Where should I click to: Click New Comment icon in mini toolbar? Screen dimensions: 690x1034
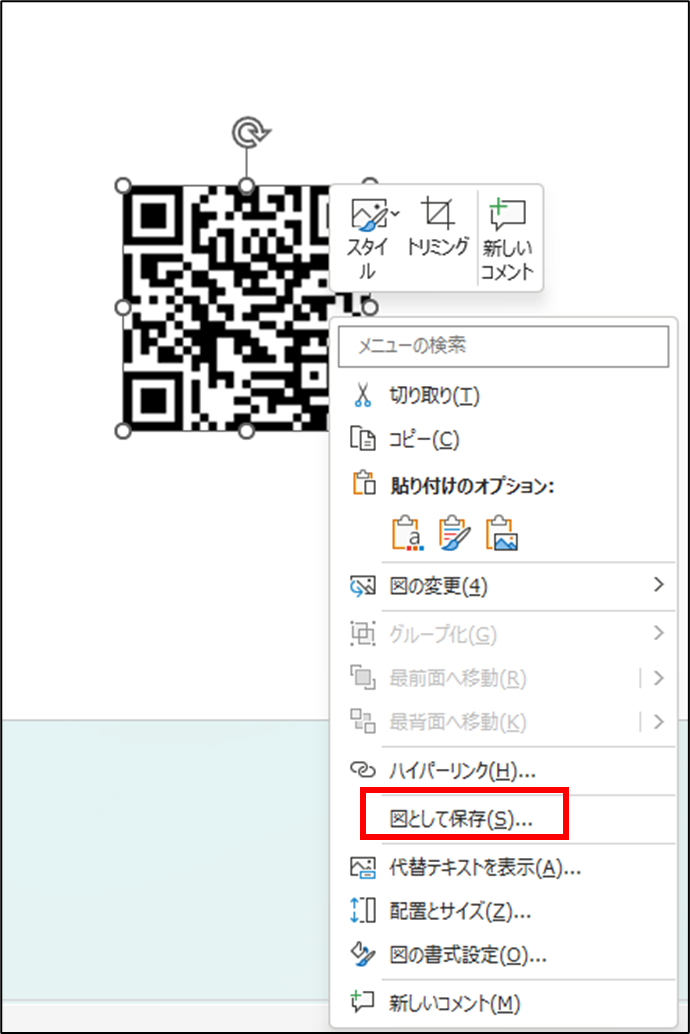pyautogui.click(x=507, y=214)
